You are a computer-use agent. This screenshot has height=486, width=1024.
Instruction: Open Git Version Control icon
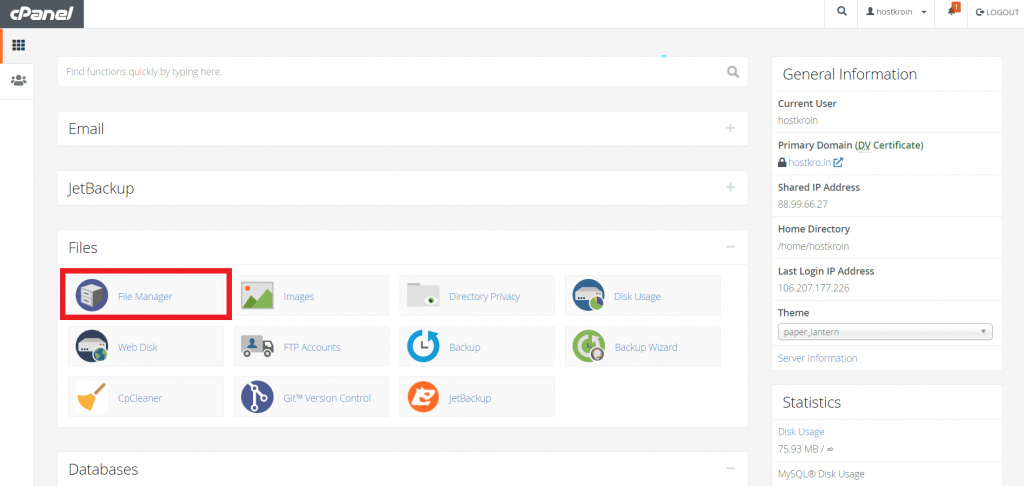(257, 397)
